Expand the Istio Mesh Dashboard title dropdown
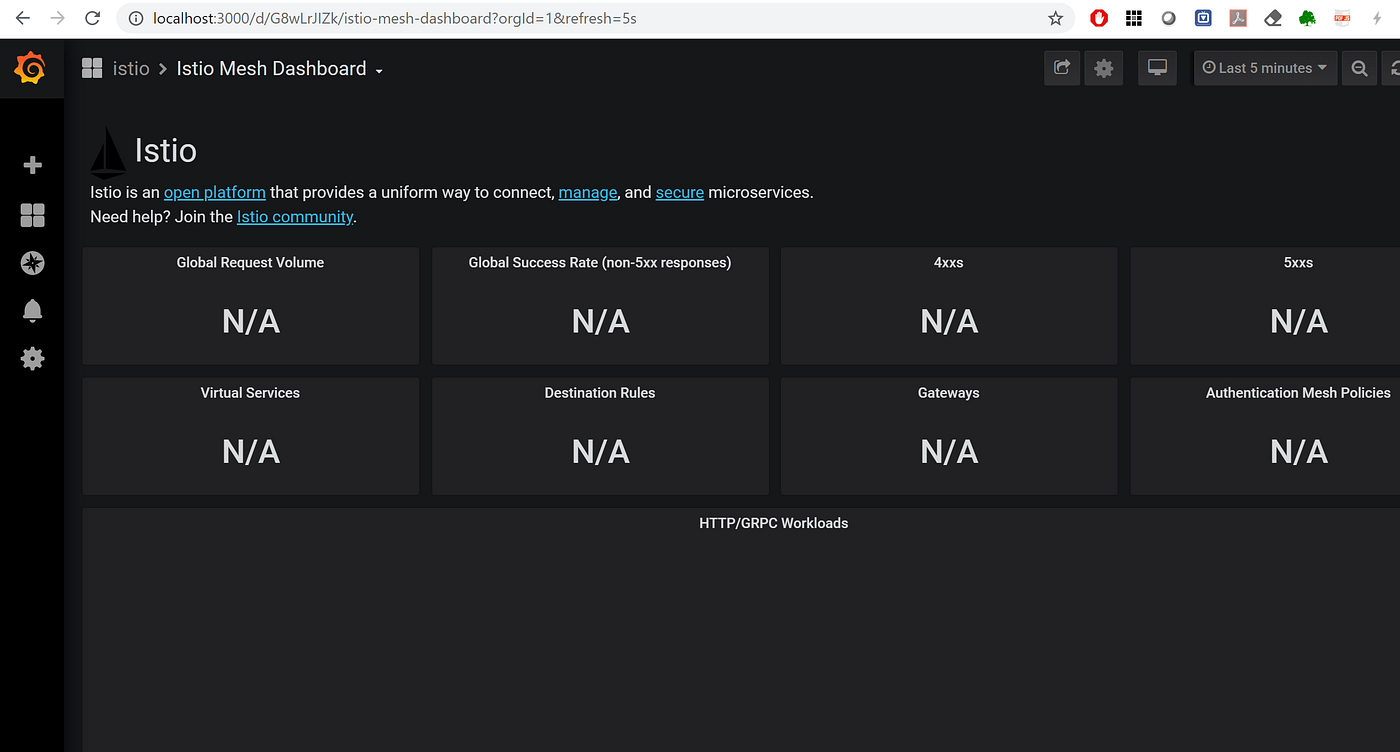The height and width of the screenshot is (752, 1400). 380,68
